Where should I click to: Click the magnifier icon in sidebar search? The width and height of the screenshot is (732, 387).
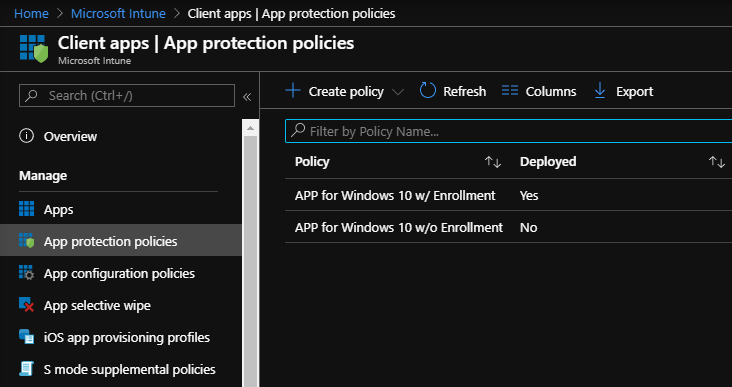[x=31, y=96]
